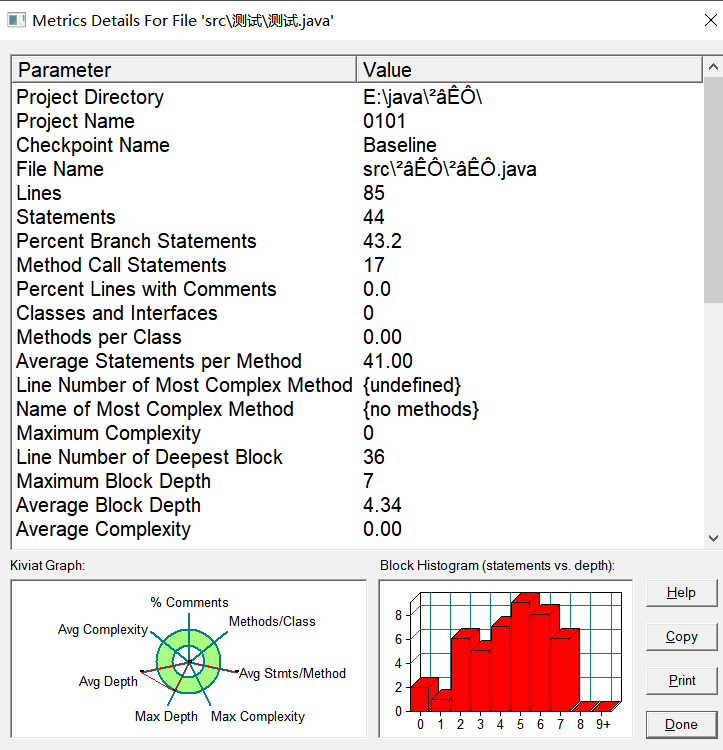Select Line Number of Deepest Block row
Image resolution: width=723 pixels, height=750 pixels.
tap(357, 457)
